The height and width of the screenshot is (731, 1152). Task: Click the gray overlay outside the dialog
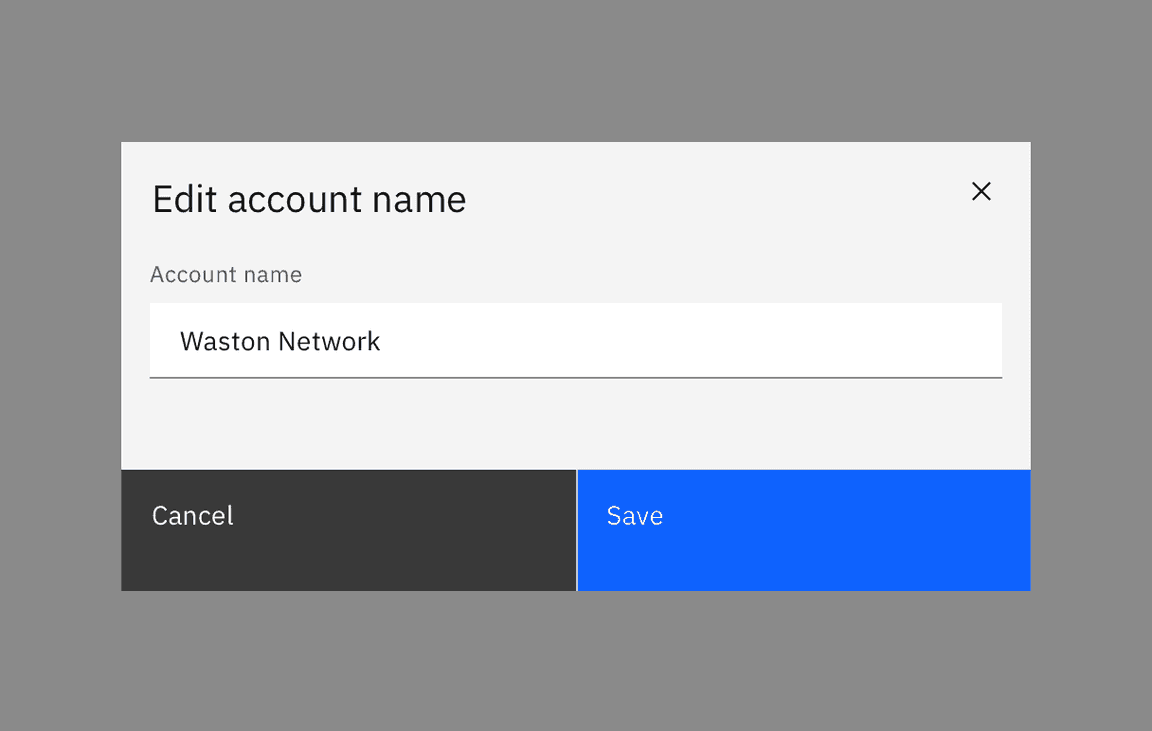[576, 670]
